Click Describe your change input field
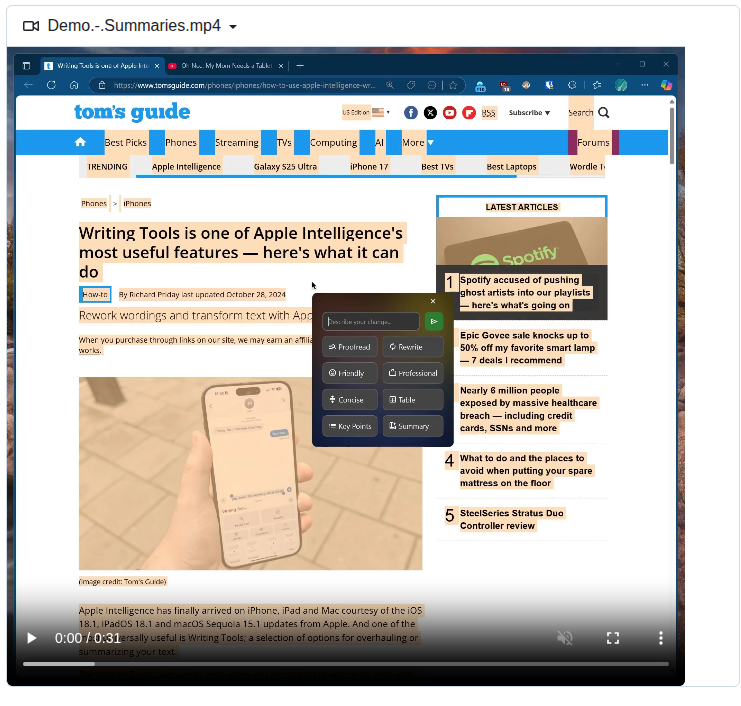Viewport: 741px width, 706px height. pyautogui.click(x=371, y=321)
